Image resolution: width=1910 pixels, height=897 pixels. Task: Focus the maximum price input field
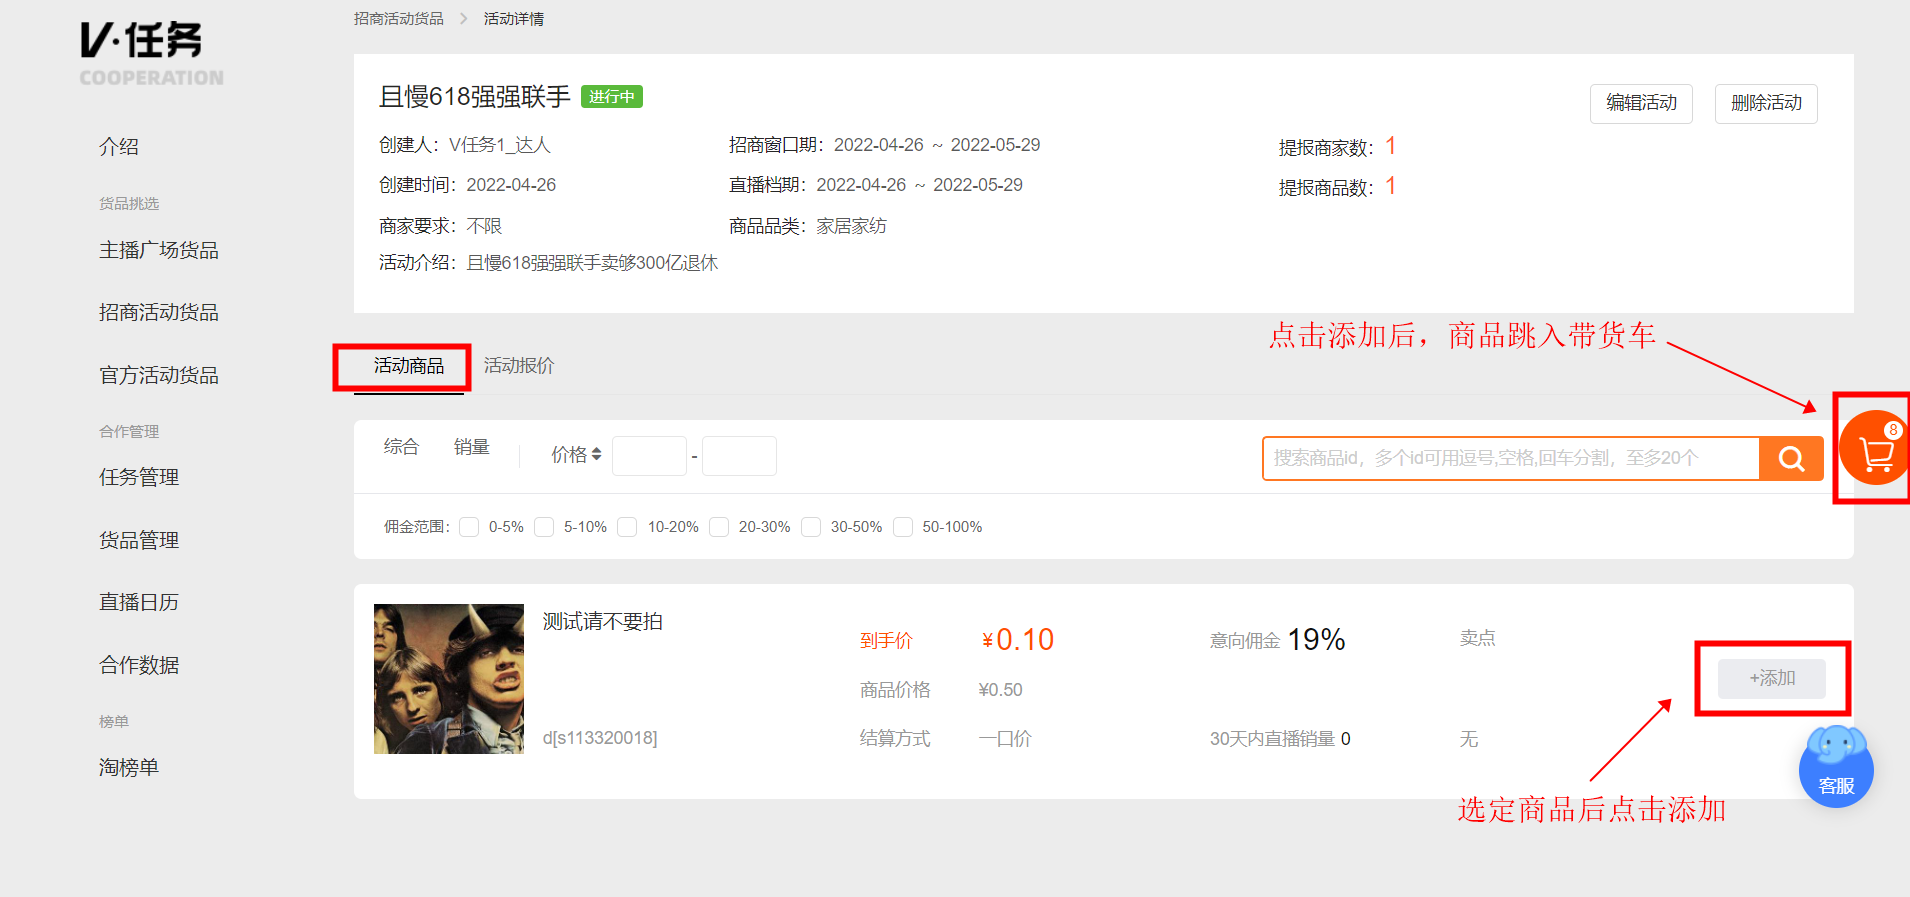tap(739, 456)
